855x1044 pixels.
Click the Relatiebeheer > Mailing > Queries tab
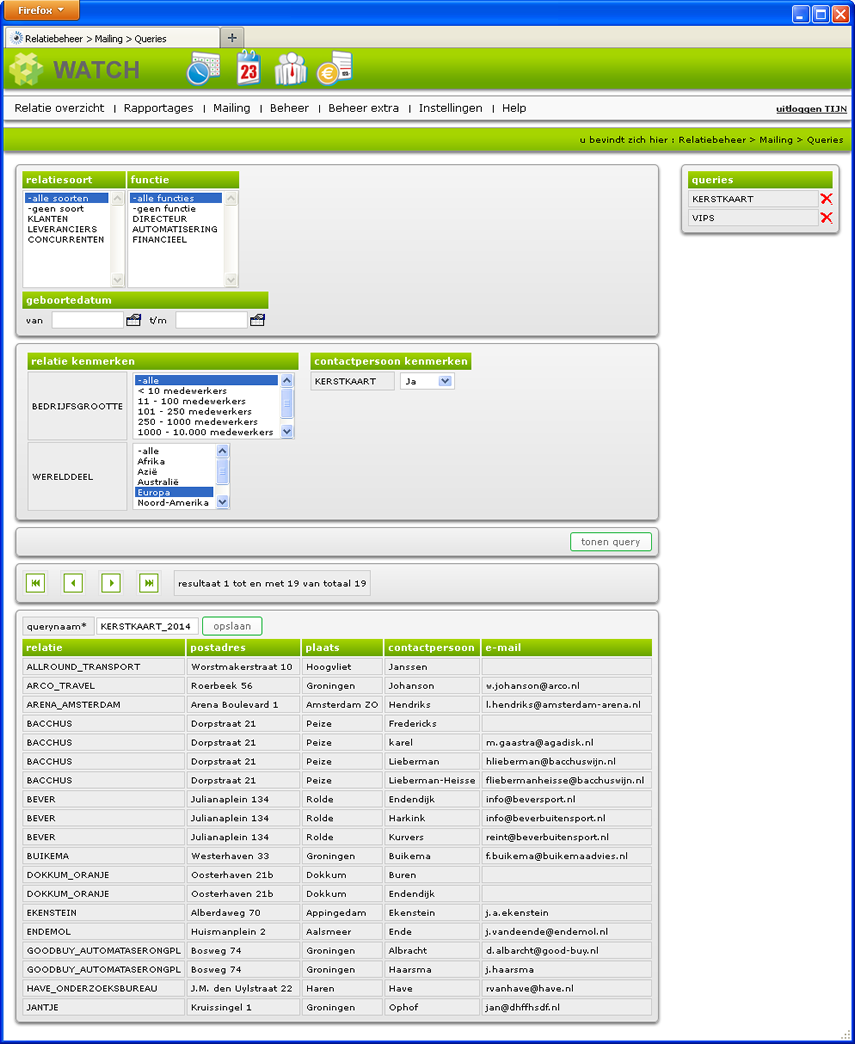(112, 38)
